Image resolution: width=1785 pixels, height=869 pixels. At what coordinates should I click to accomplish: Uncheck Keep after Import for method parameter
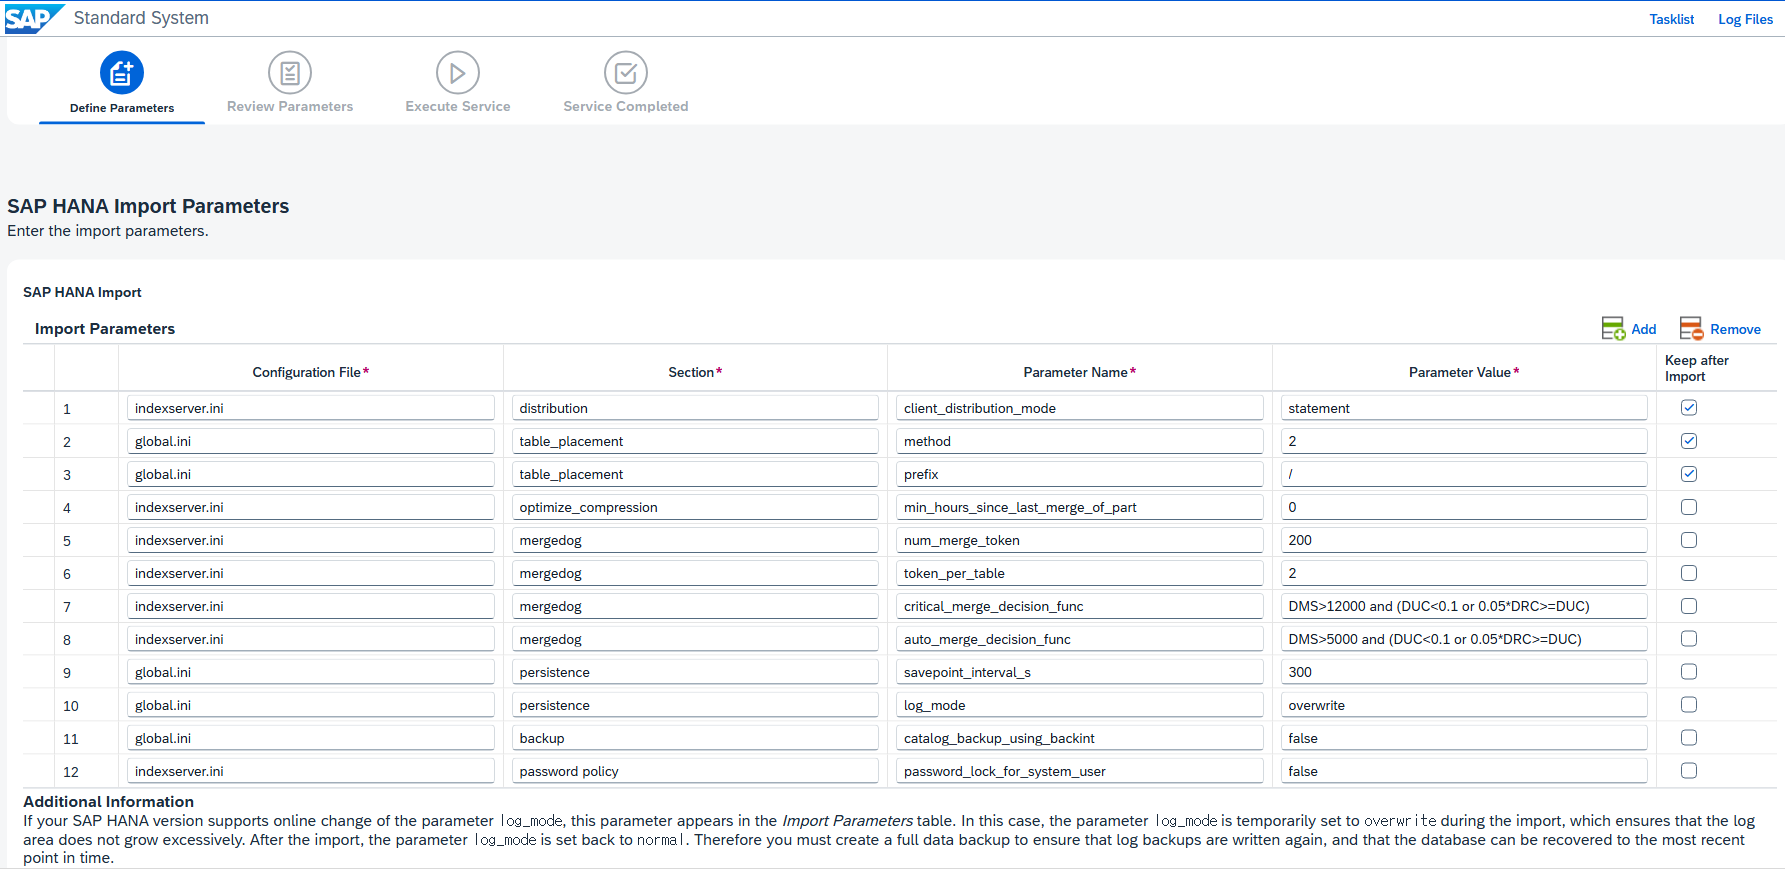(1689, 441)
